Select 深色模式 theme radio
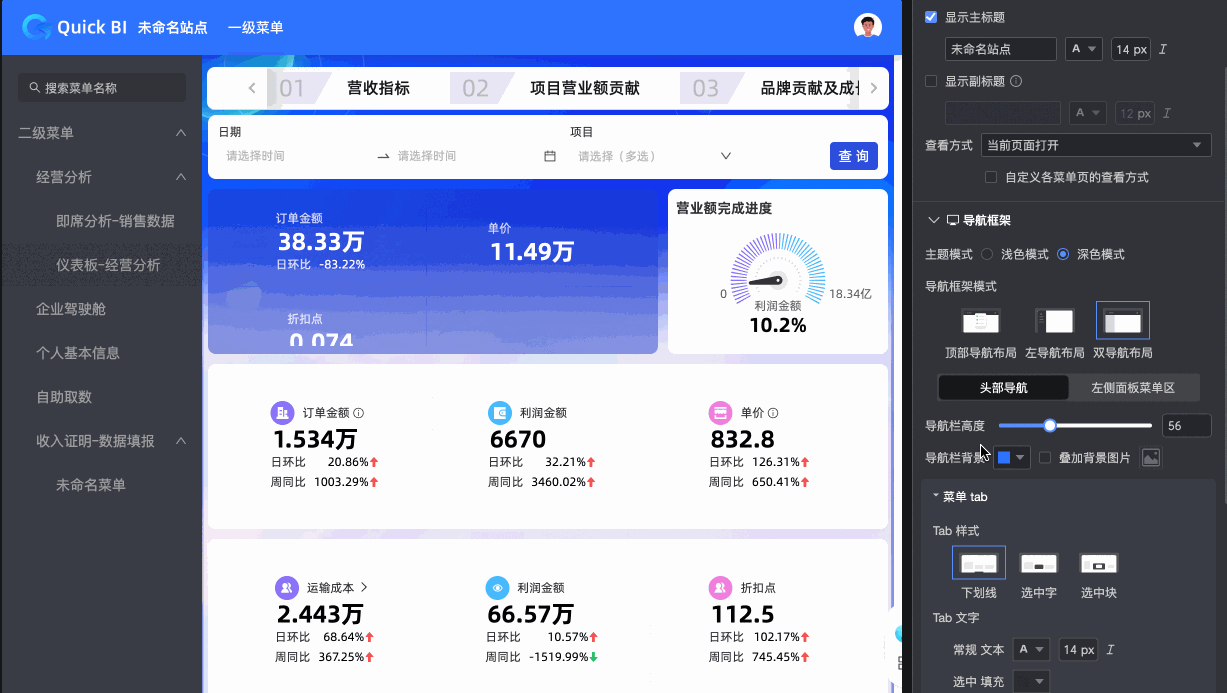 1063,254
